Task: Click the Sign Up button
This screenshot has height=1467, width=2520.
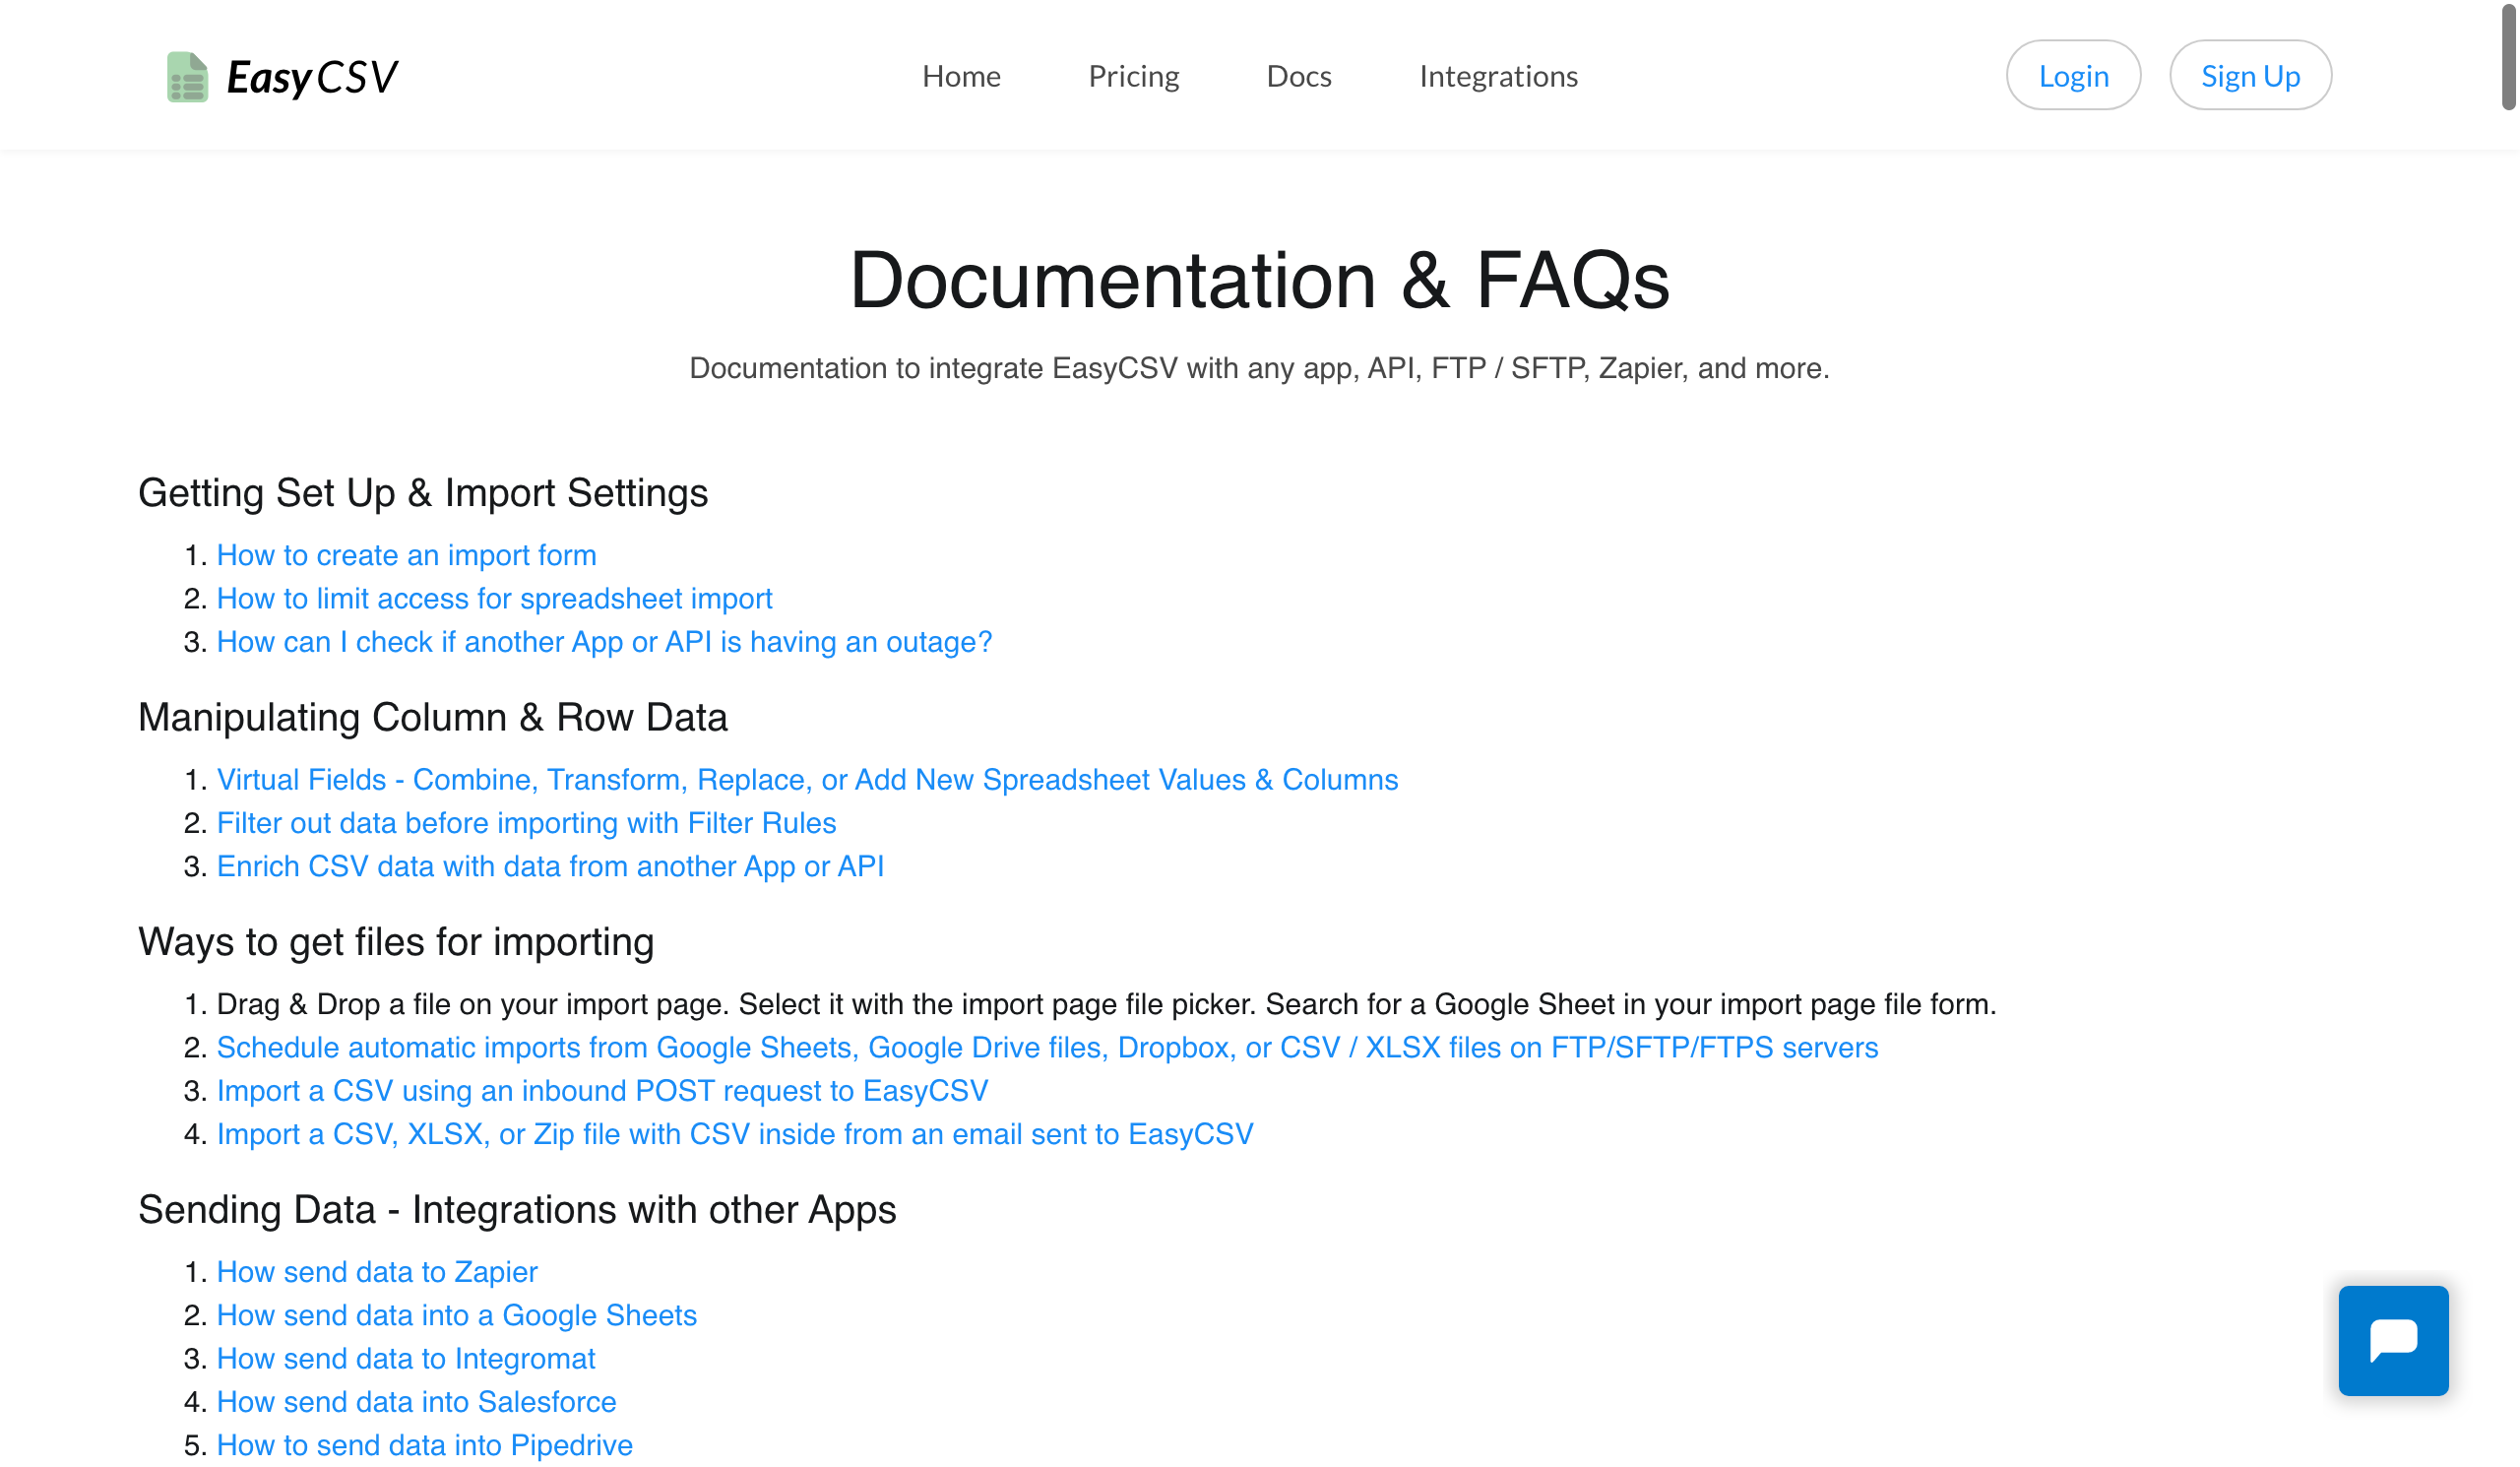Action: click(2250, 75)
